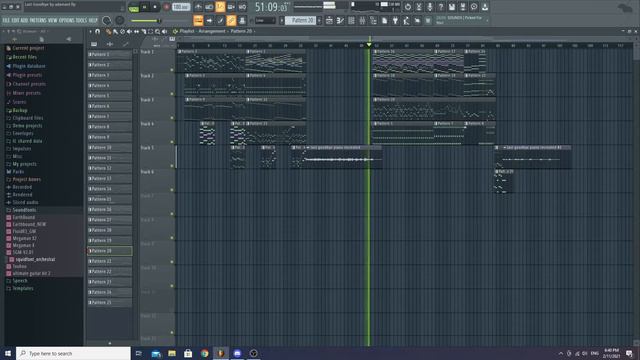The image size is (640, 360).
Task: Click the undo history icon
Action: pos(408,7)
